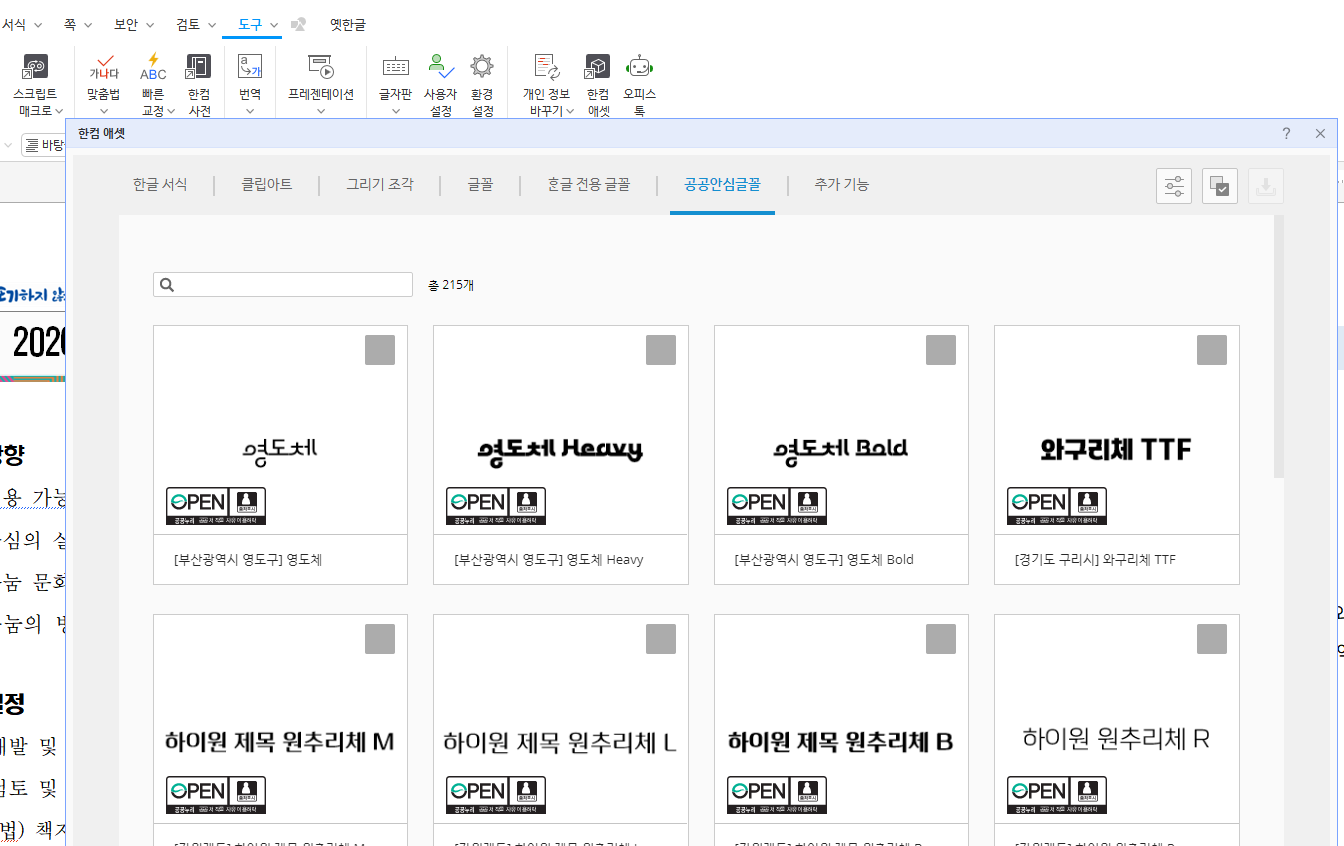The image size is (1344, 846).
Task: Click the OPEN license badge on 와구리체 TTF card
Action: click(x=1057, y=506)
